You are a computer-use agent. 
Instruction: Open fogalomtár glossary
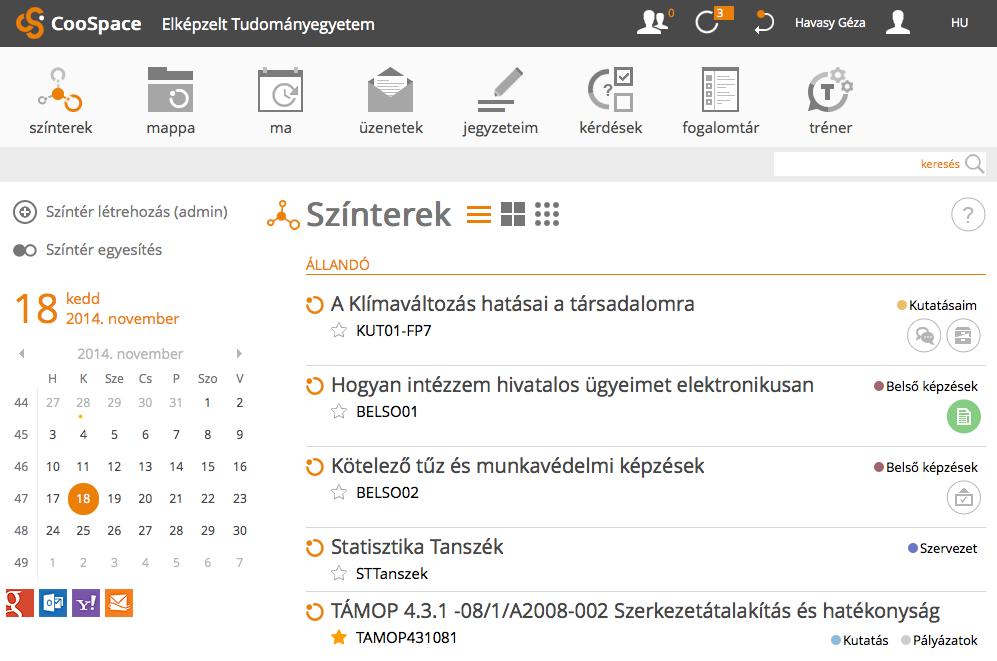coord(720,101)
